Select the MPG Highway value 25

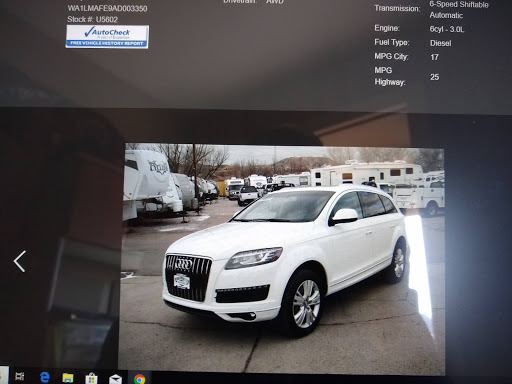click(434, 77)
